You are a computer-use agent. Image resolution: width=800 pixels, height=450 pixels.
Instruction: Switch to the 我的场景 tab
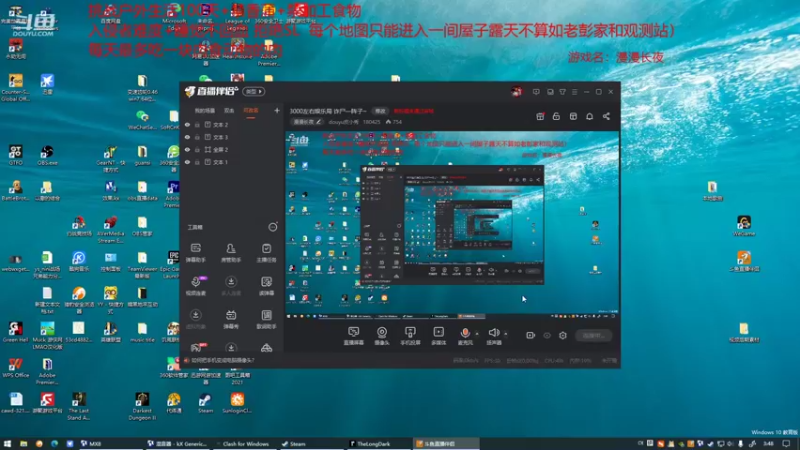point(205,111)
